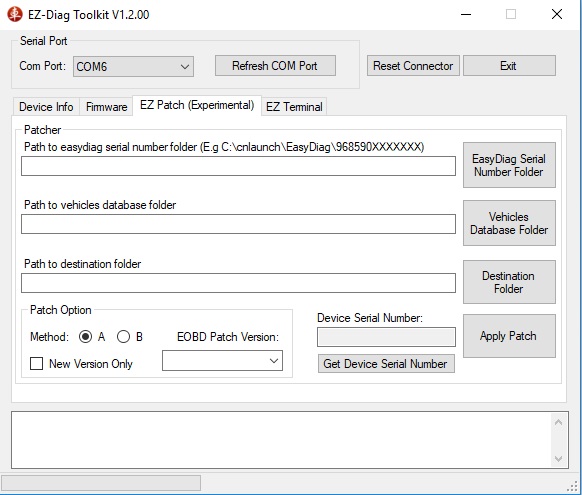Switch to the Device Info tab
Viewport: 582px width, 495px height.
(46, 107)
